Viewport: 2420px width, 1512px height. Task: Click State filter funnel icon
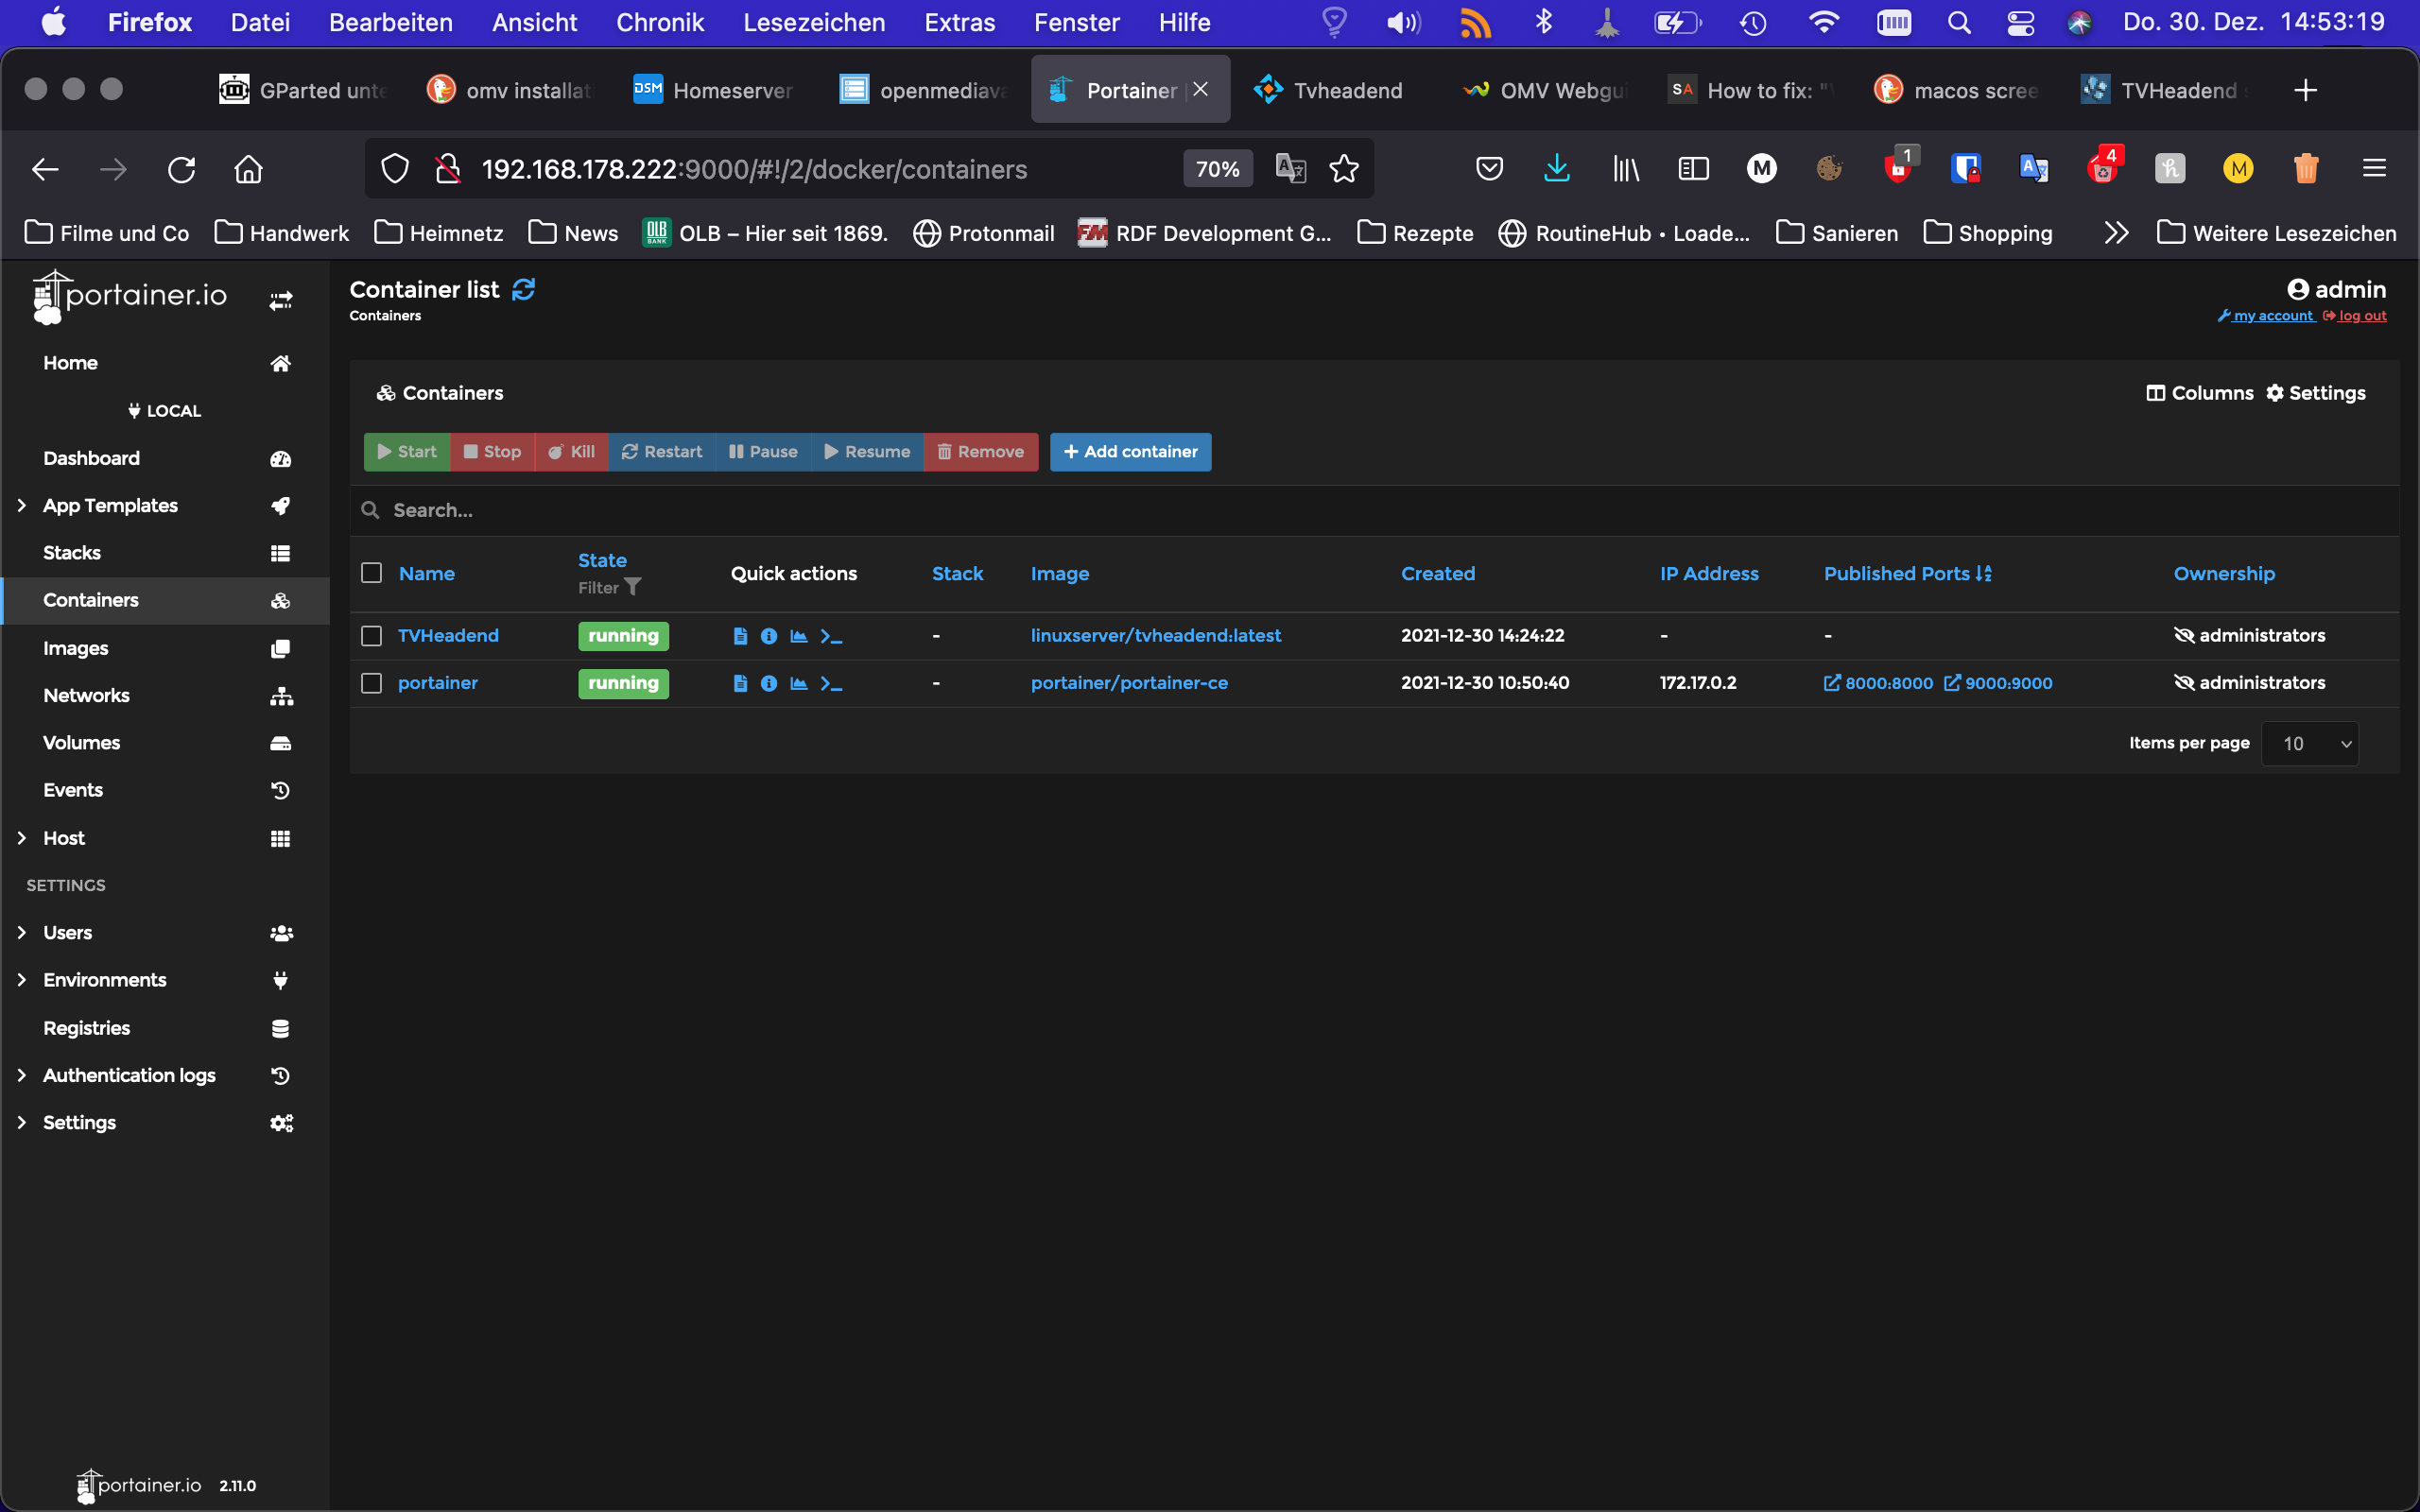click(x=632, y=587)
